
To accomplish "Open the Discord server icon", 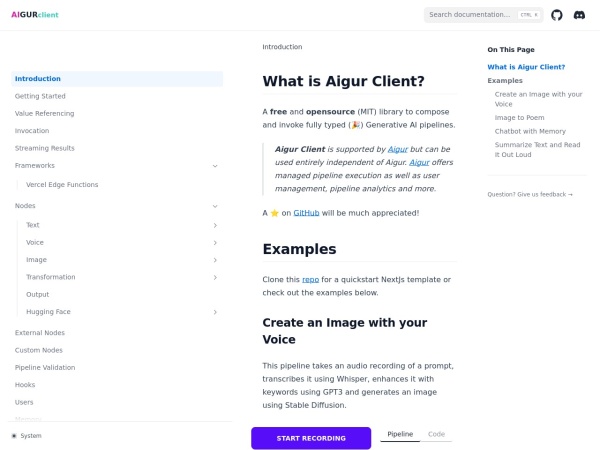I will (579, 15).
